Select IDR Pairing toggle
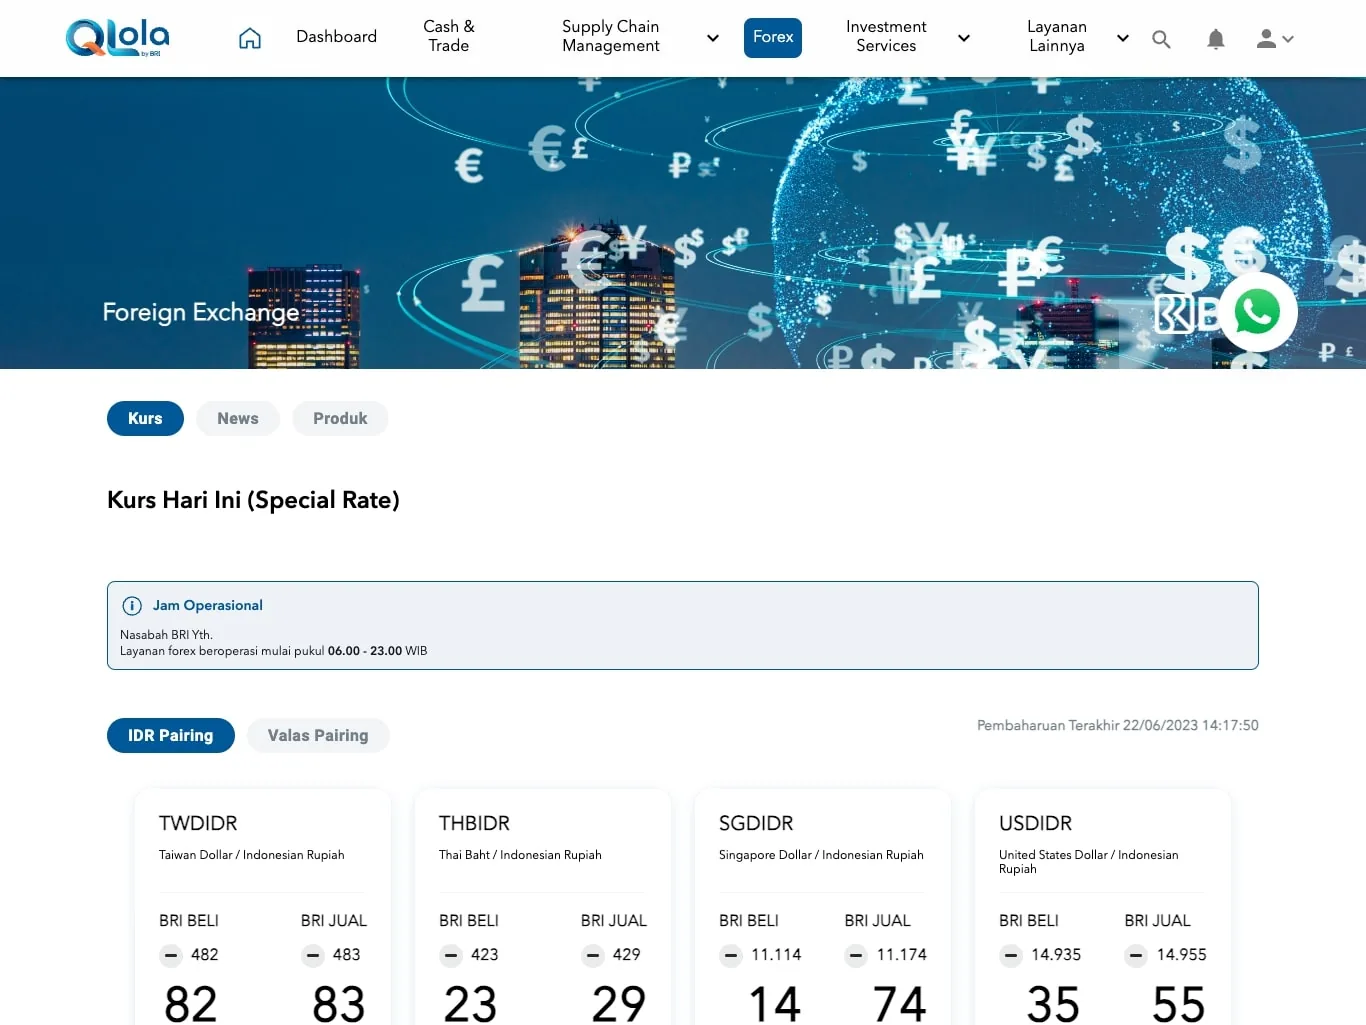1366x1025 pixels. coord(171,736)
